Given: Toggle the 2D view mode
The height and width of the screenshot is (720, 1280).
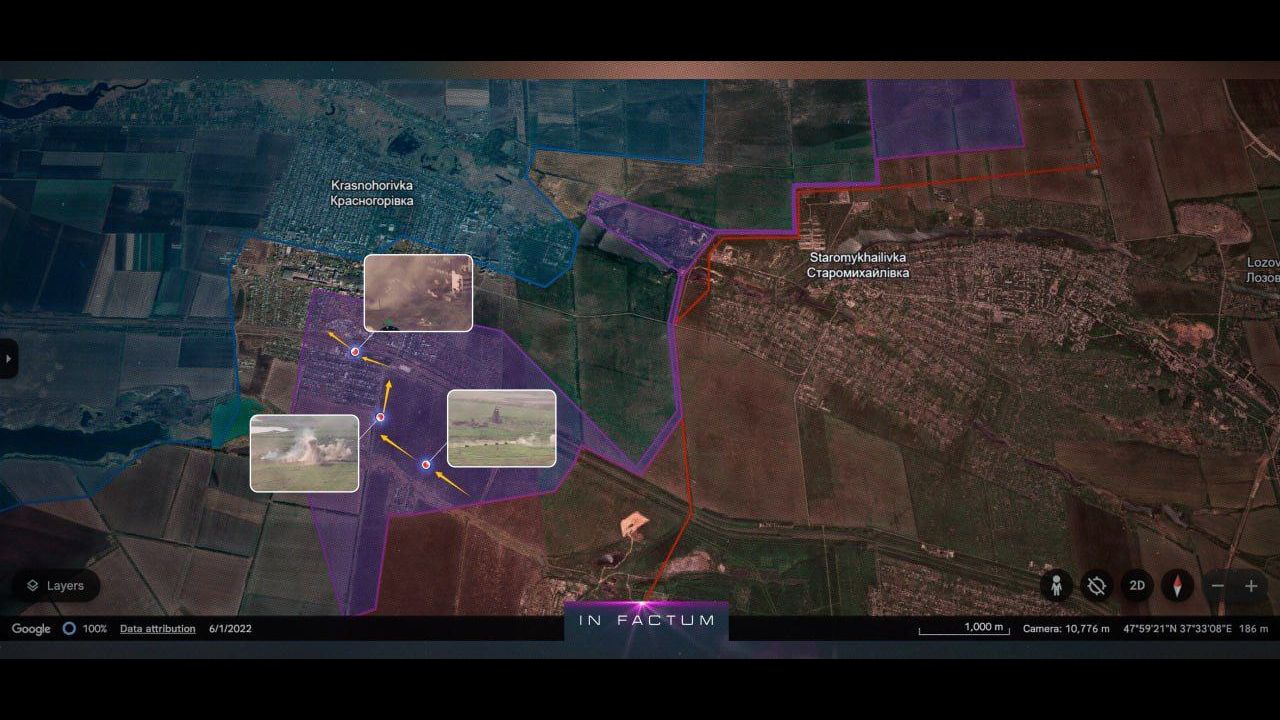Looking at the screenshot, I should (x=1137, y=586).
